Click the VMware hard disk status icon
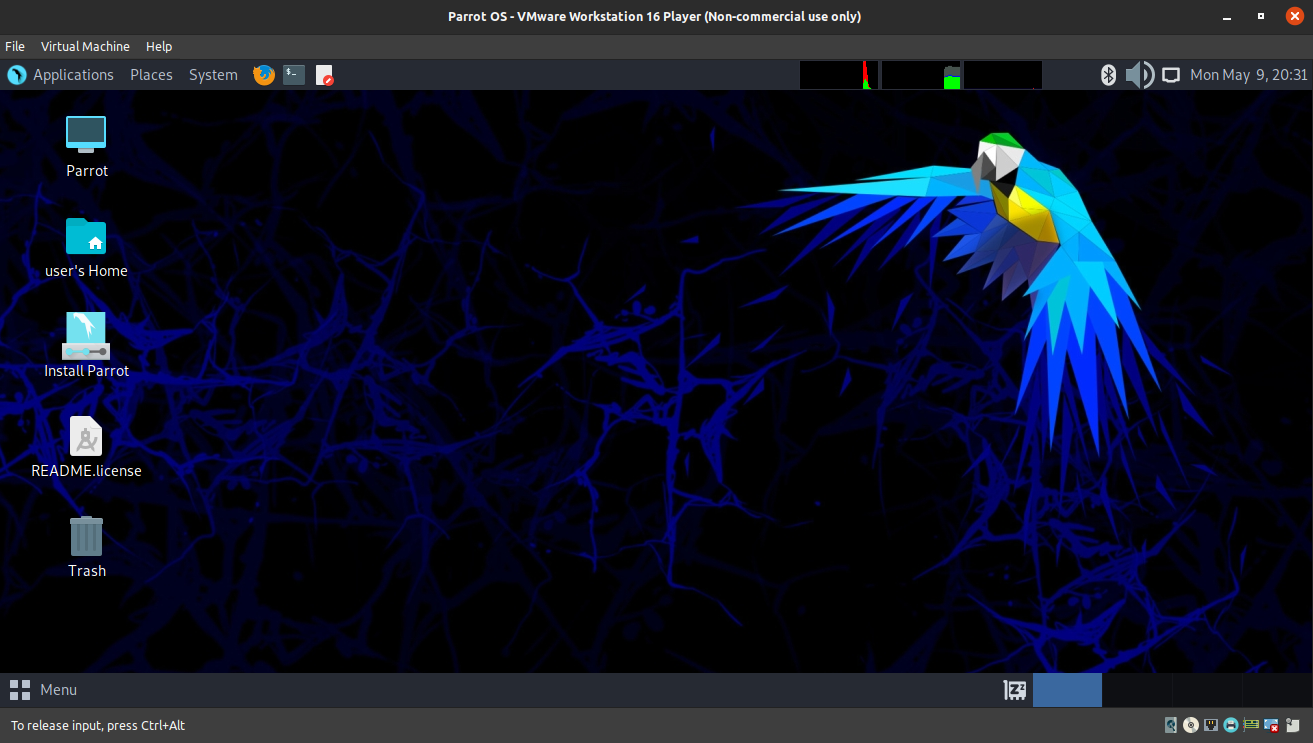Image resolution: width=1313 pixels, height=743 pixels. coord(1171,725)
